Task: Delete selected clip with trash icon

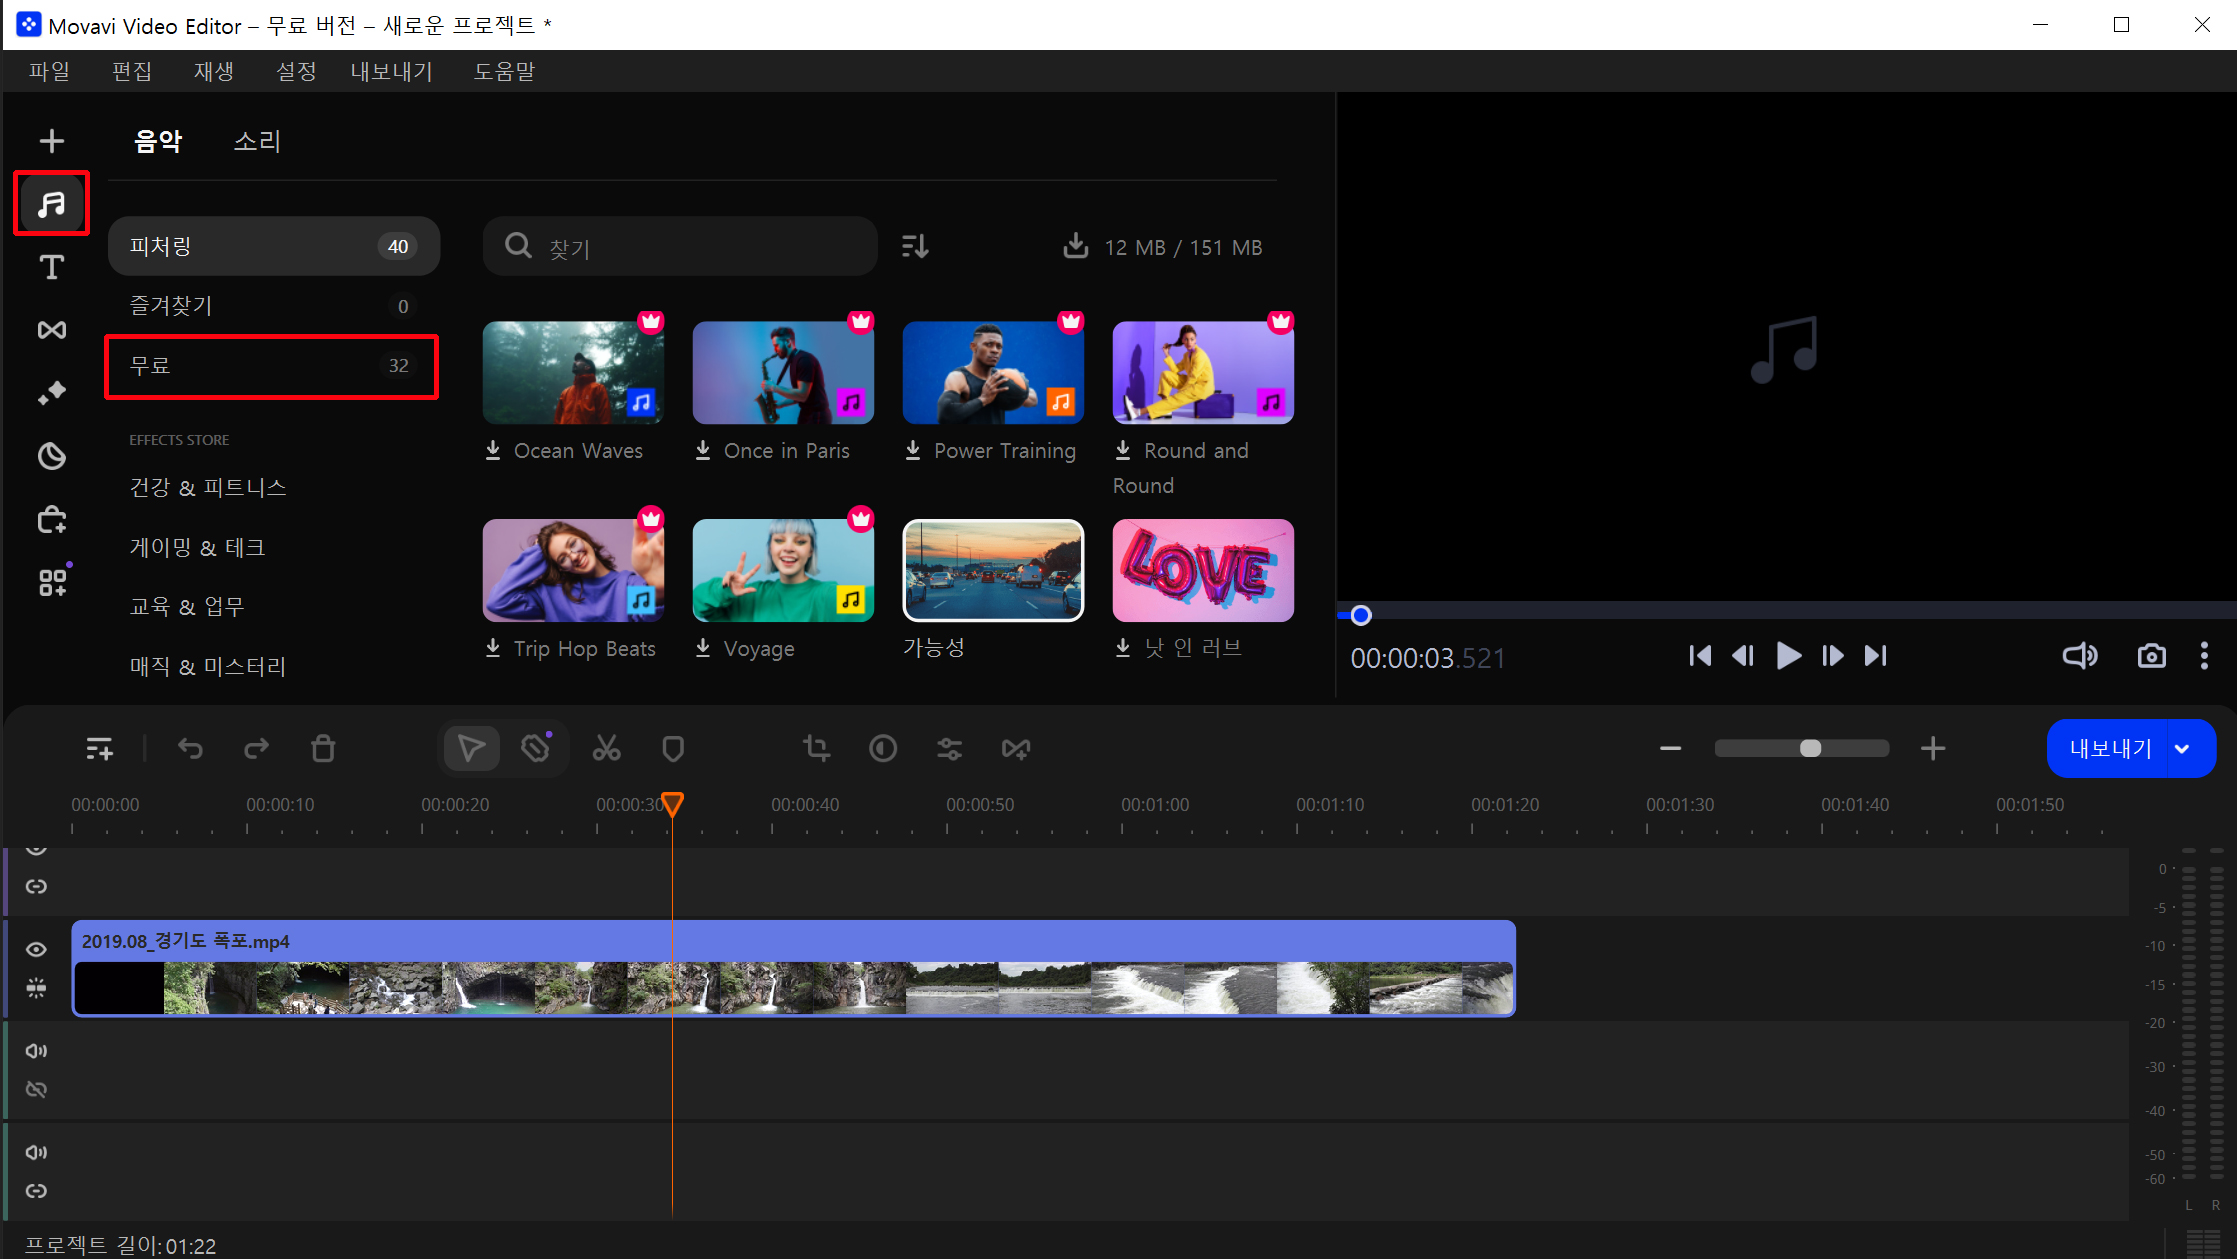Action: tap(323, 748)
